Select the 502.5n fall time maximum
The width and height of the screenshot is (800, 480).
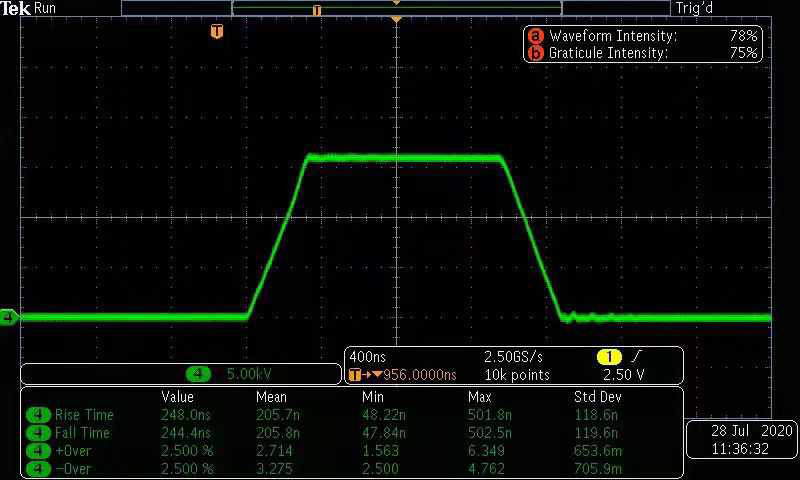(490, 433)
